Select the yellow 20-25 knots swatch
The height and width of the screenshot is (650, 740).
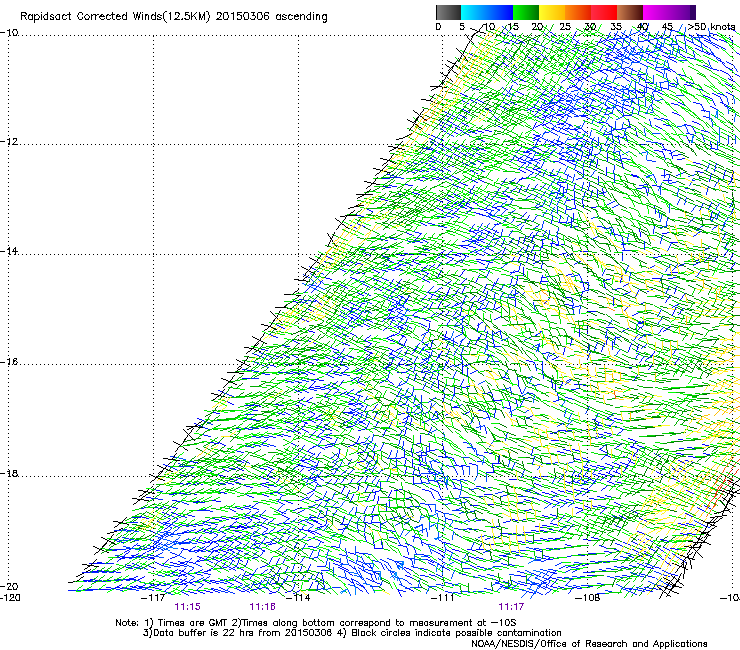click(552, 12)
